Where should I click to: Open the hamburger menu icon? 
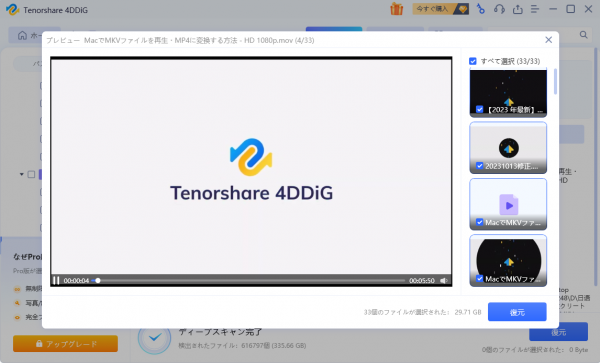coord(535,9)
